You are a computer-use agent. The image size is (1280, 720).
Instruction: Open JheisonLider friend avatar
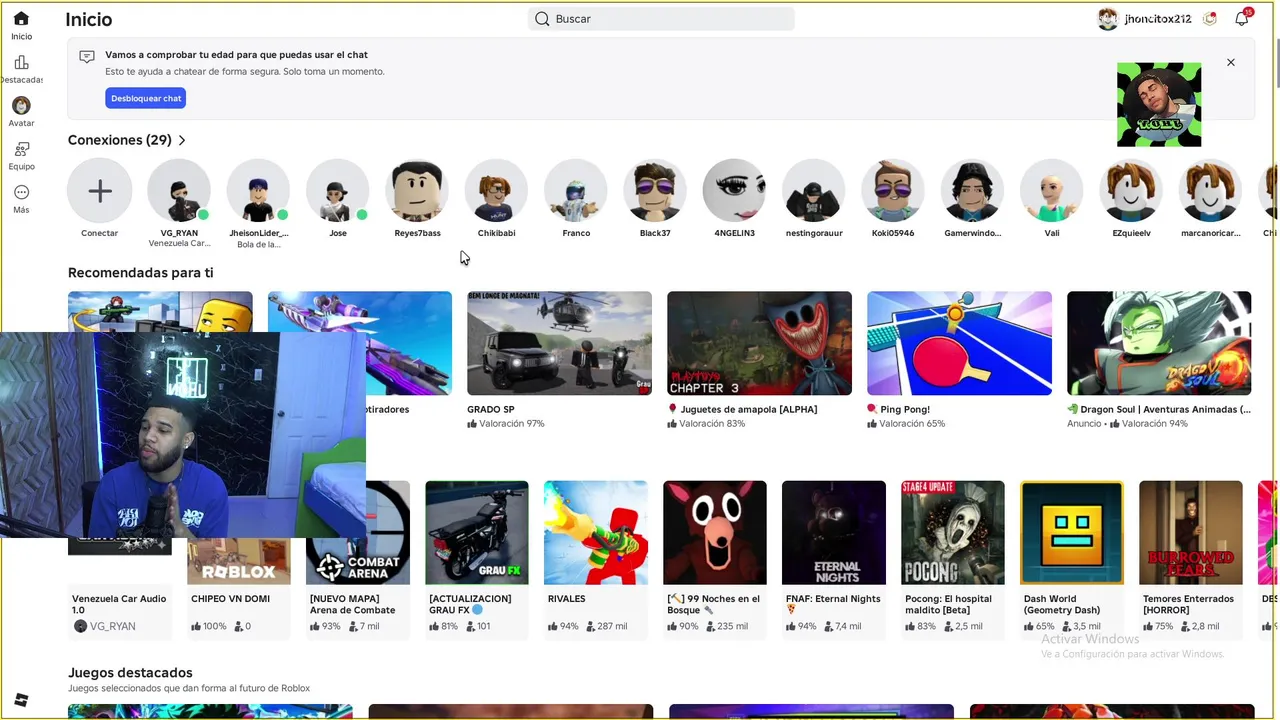pos(258,190)
